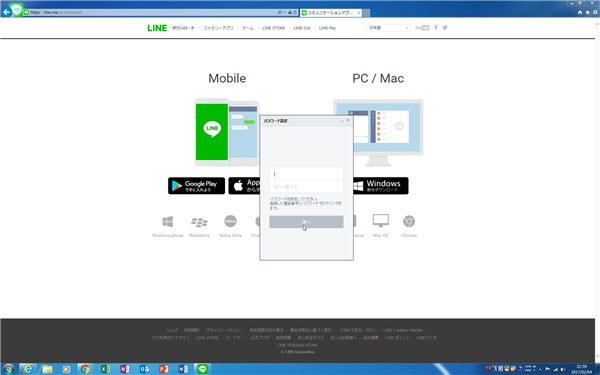The height and width of the screenshot is (375, 600).
Task: Click the grey next button in dialog
Action: [x=306, y=222]
